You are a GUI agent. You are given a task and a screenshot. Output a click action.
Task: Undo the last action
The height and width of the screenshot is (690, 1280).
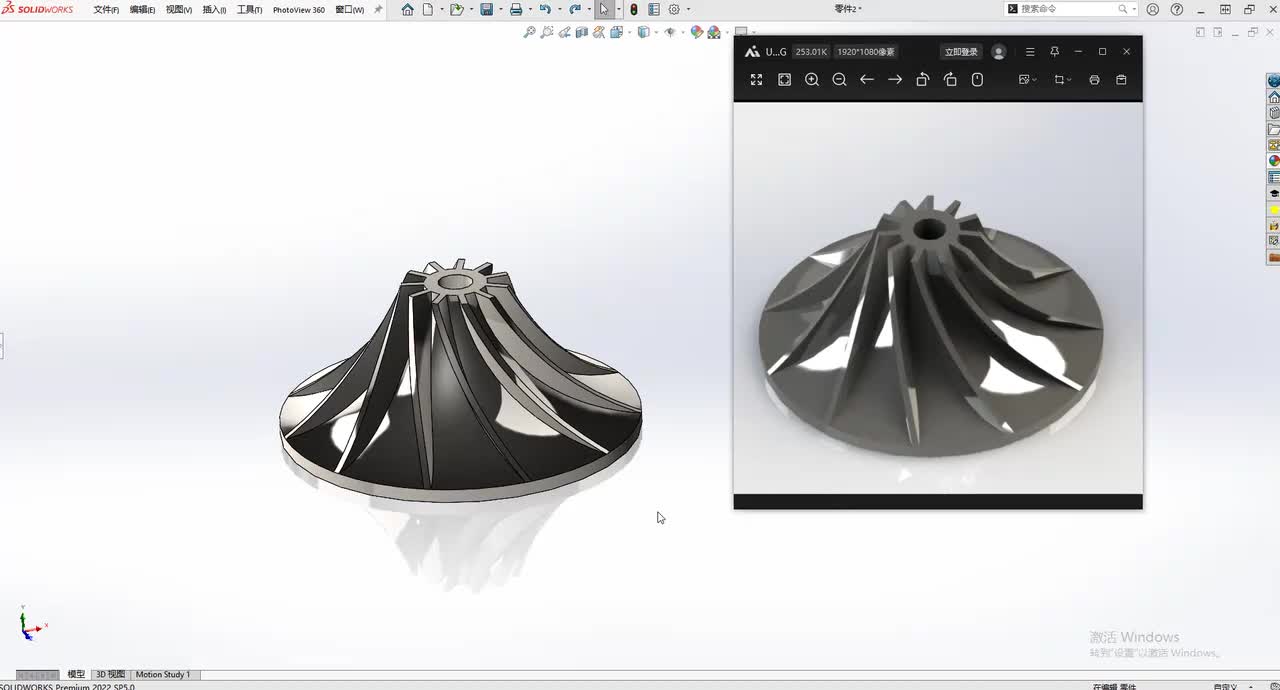545,10
